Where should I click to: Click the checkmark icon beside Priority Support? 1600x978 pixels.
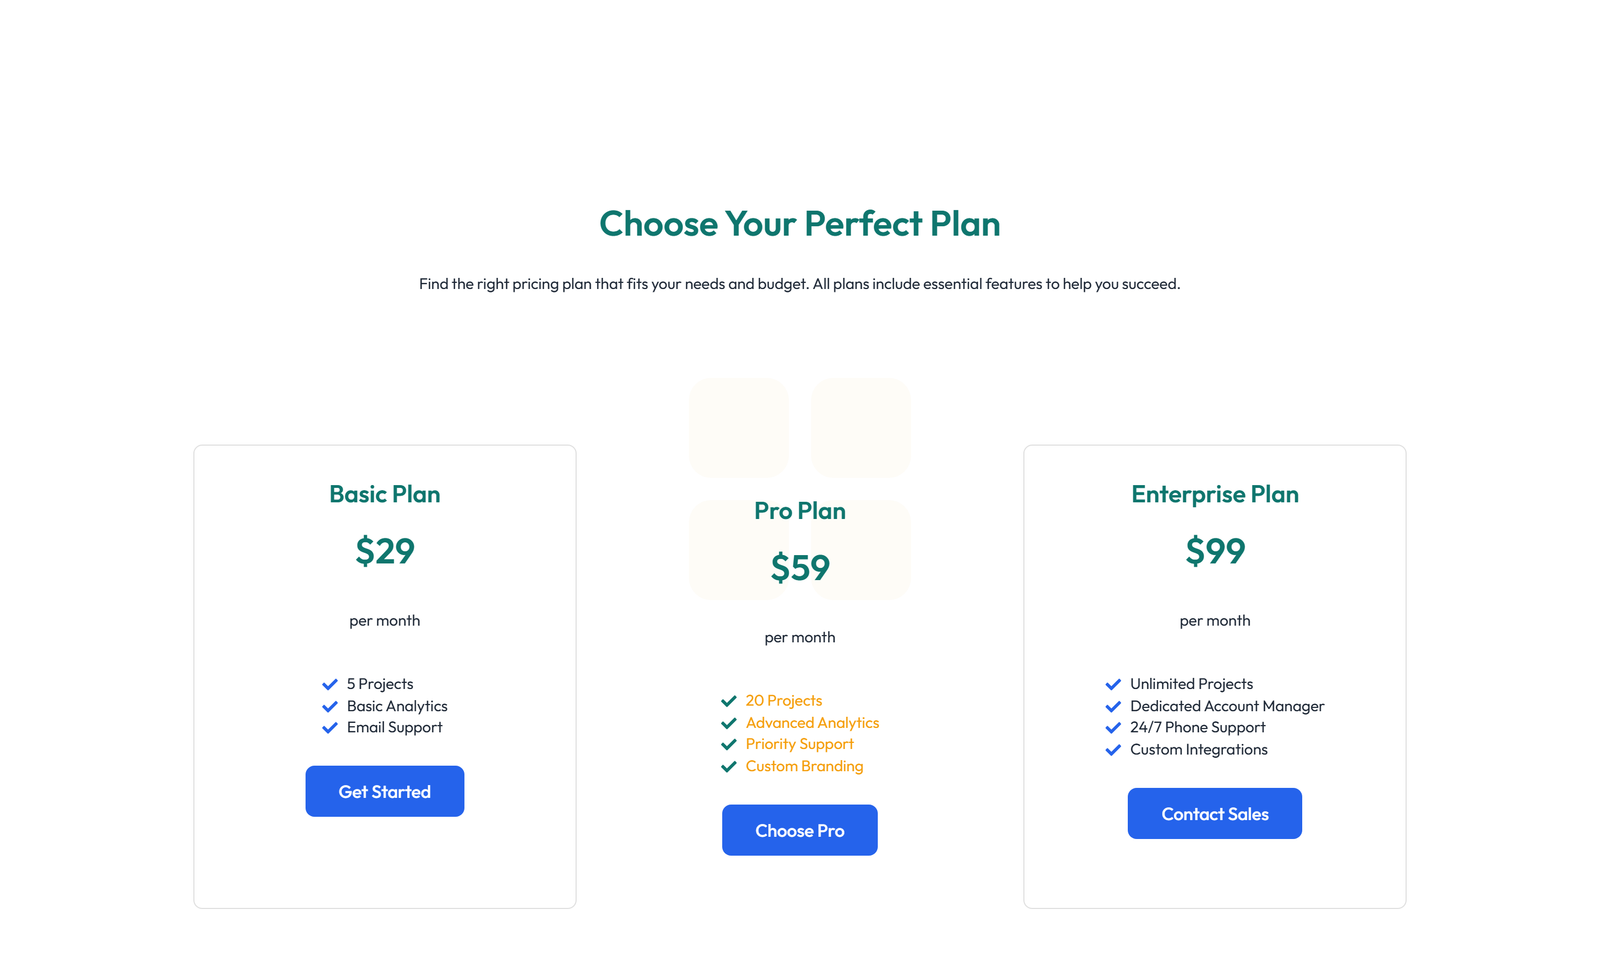pos(729,744)
